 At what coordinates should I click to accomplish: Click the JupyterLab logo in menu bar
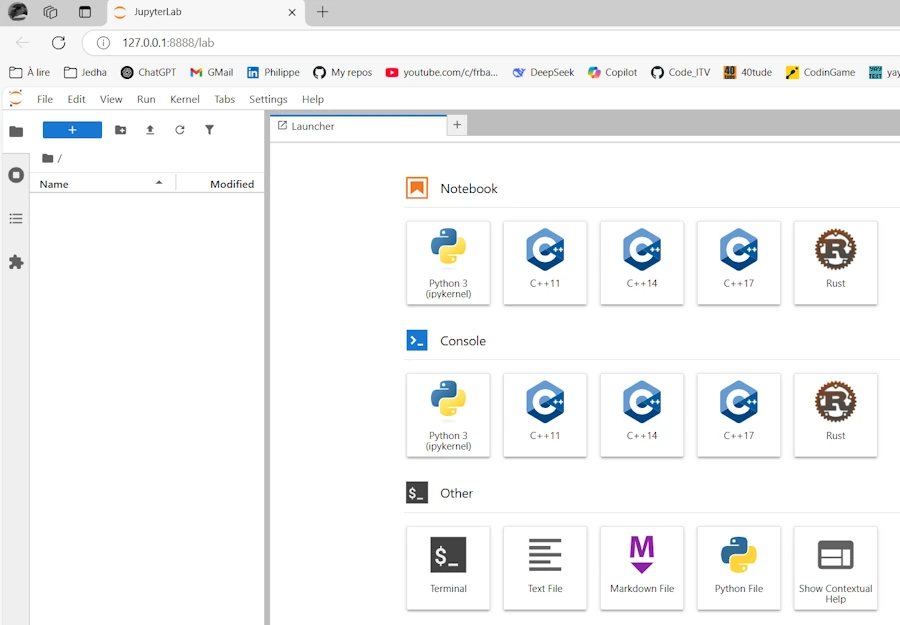pos(16,98)
